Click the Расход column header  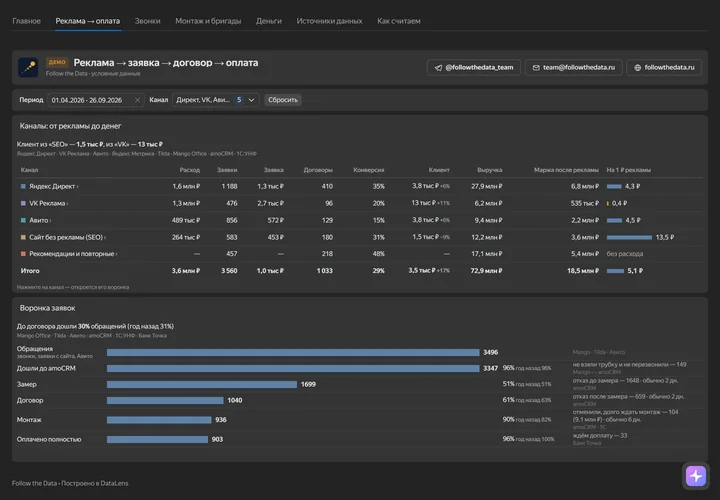coord(190,170)
